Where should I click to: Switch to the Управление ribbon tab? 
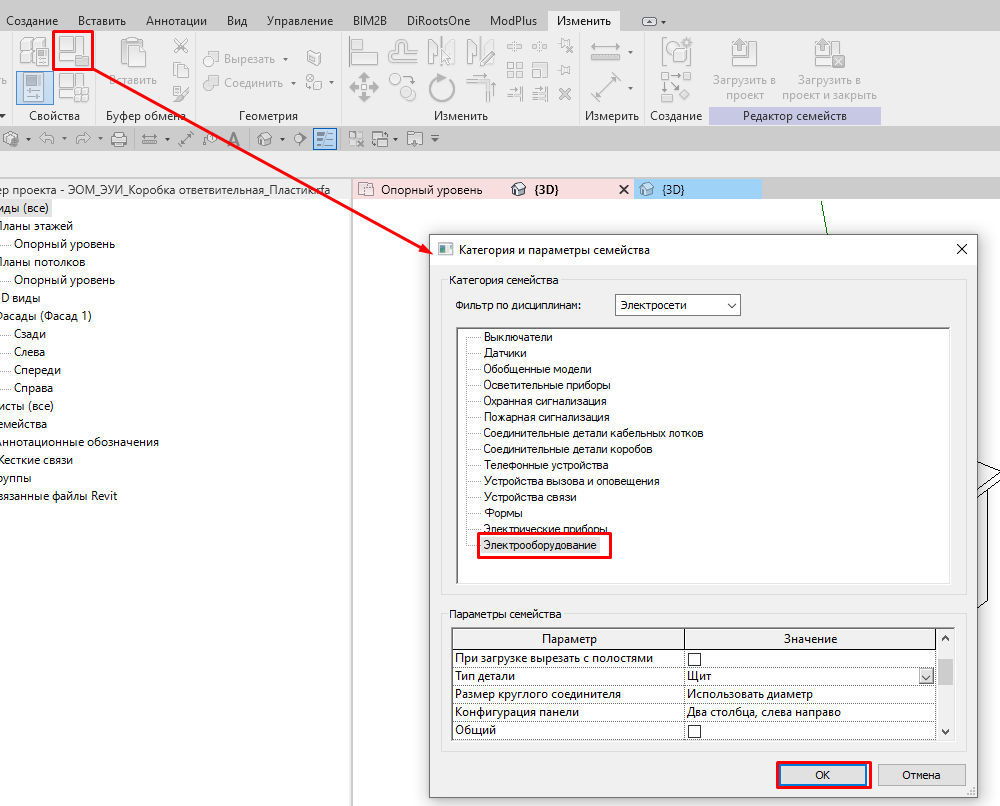(x=300, y=20)
